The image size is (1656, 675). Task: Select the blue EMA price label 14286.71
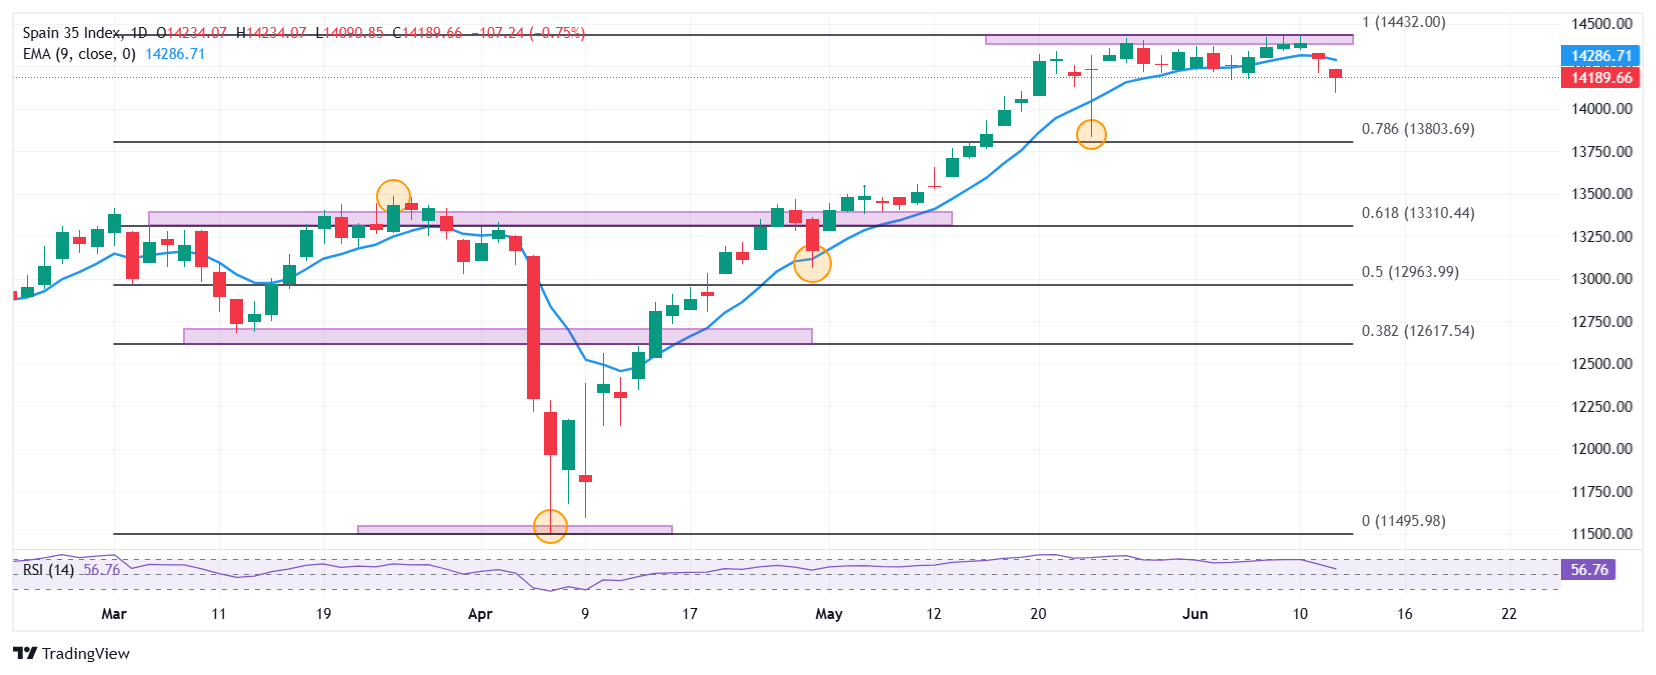coord(1600,56)
